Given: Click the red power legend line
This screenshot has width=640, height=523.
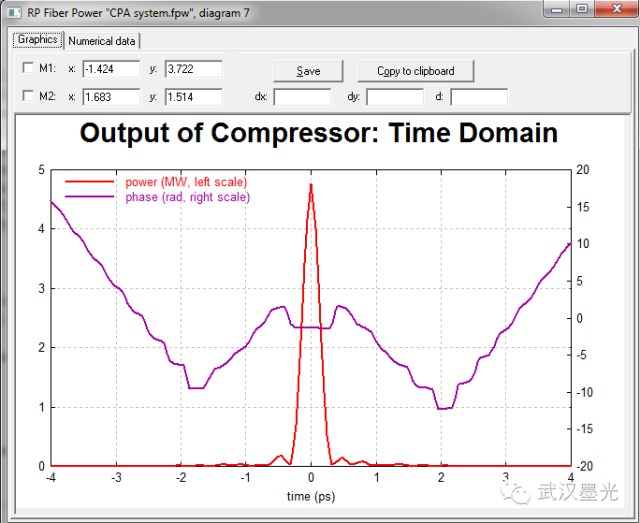Looking at the screenshot, I should pyautogui.click(x=92, y=183).
